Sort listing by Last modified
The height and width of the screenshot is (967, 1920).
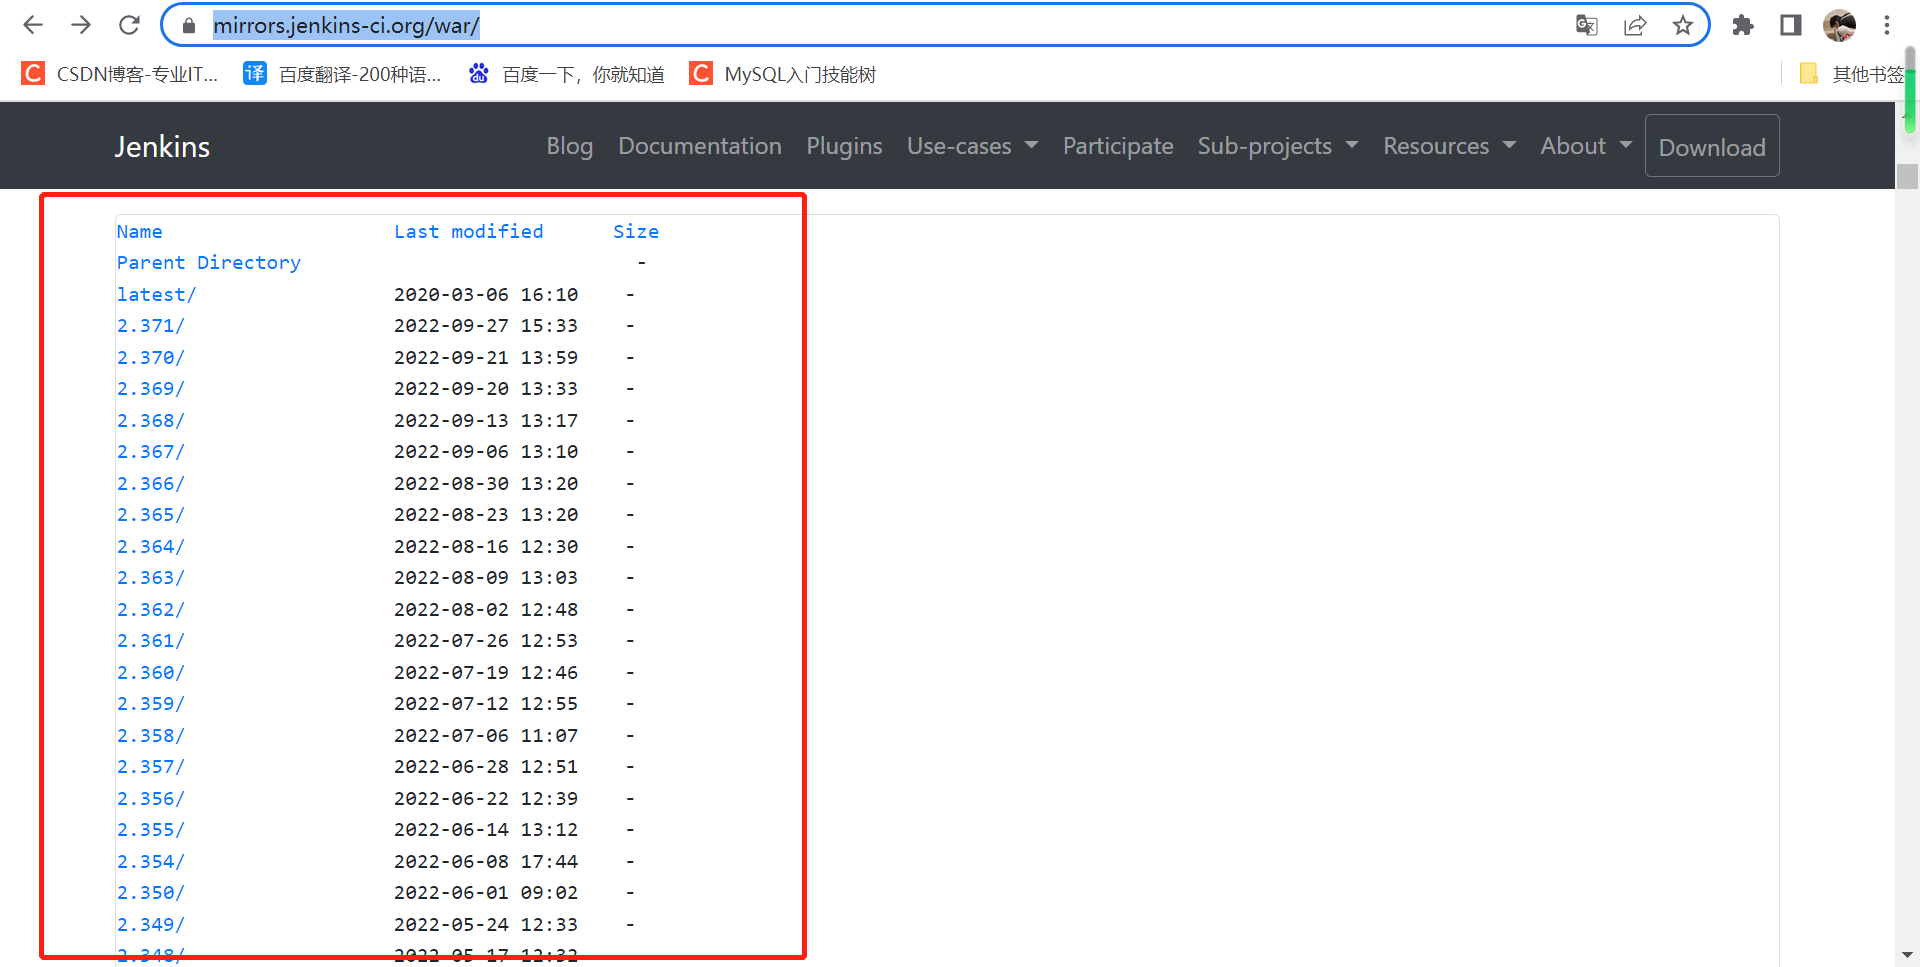pos(468,232)
